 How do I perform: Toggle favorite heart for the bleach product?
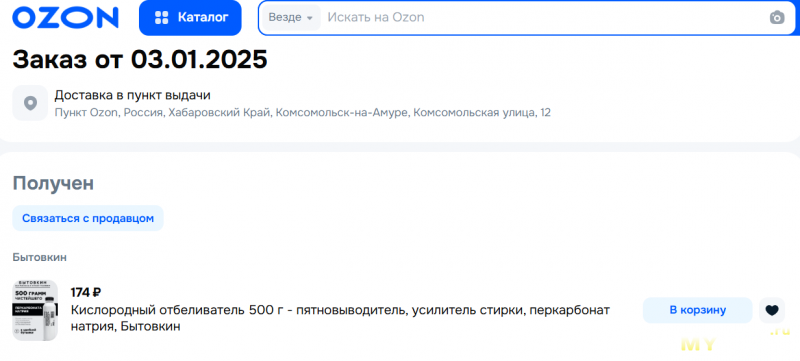tap(772, 310)
